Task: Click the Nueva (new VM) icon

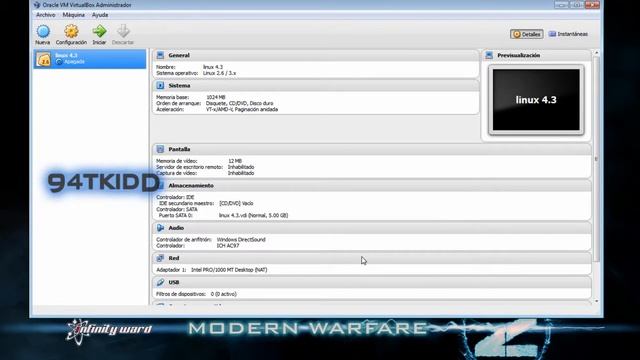Action: [43, 31]
